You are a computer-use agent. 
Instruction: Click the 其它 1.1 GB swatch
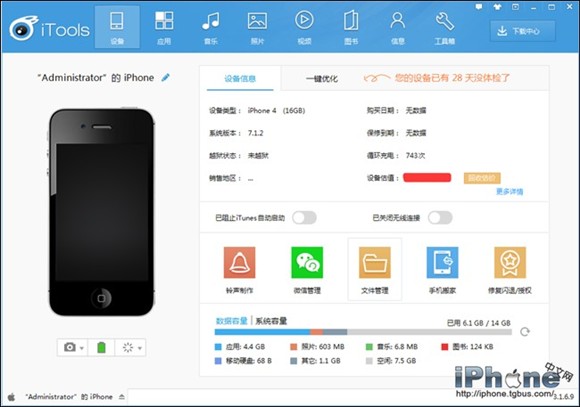[294, 361]
